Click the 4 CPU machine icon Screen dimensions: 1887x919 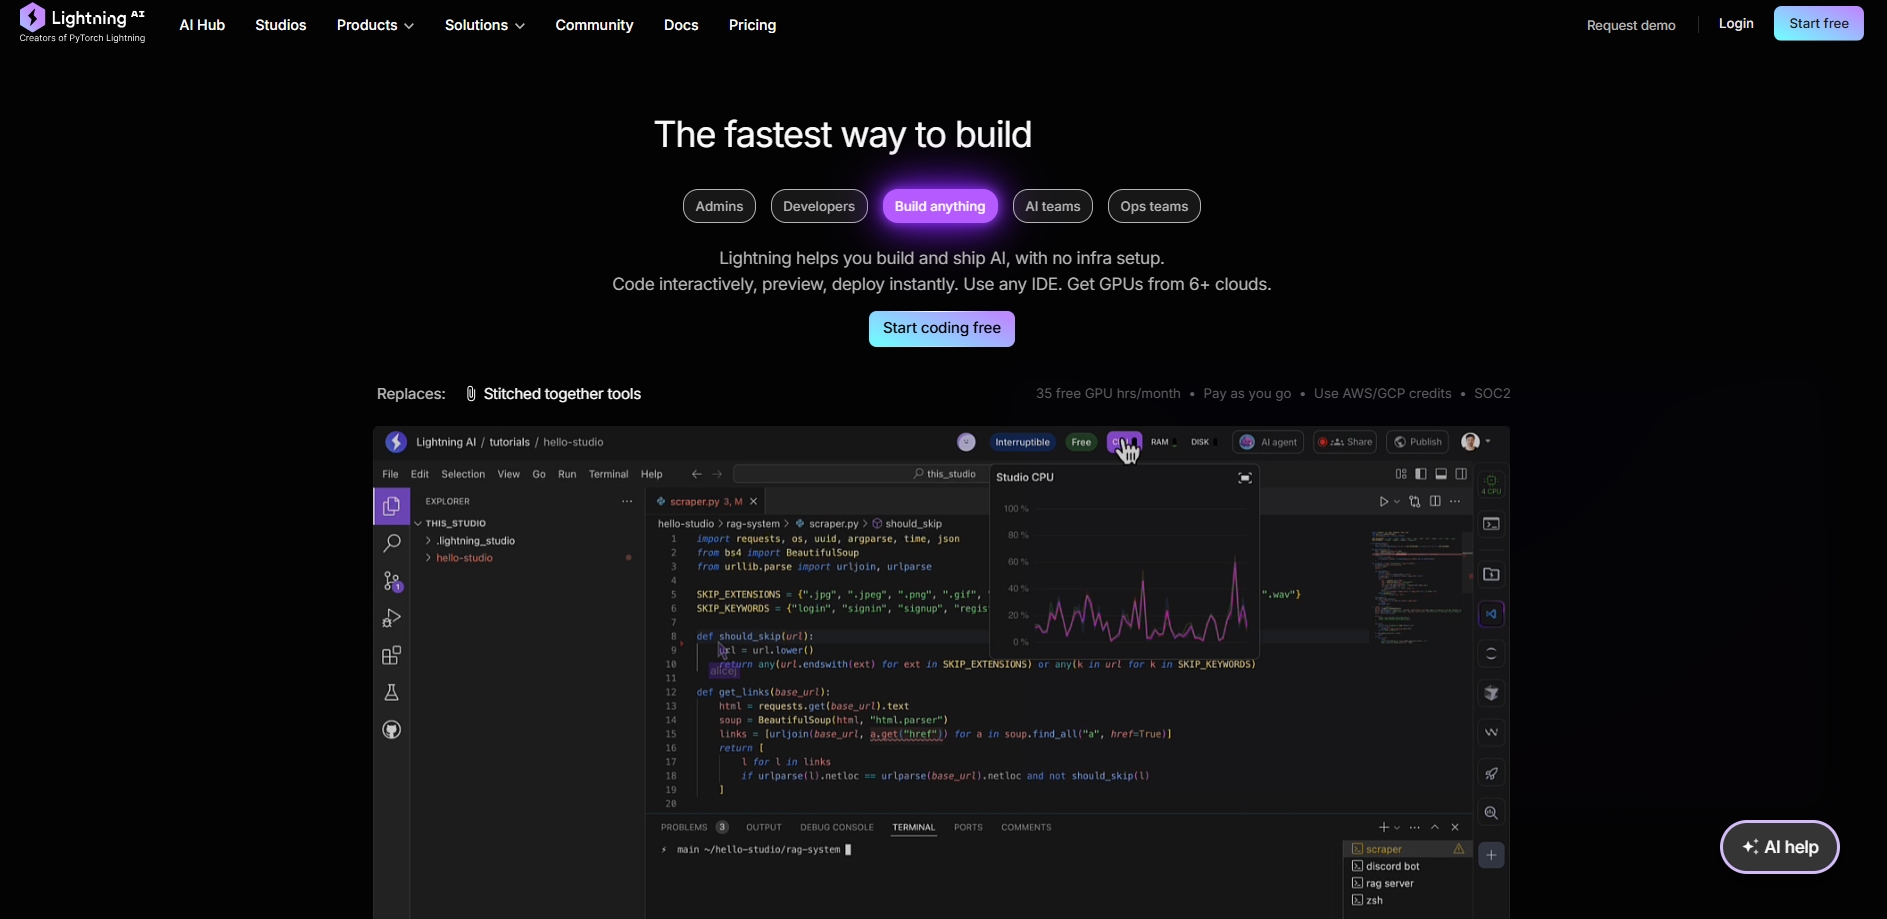pos(1491,484)
